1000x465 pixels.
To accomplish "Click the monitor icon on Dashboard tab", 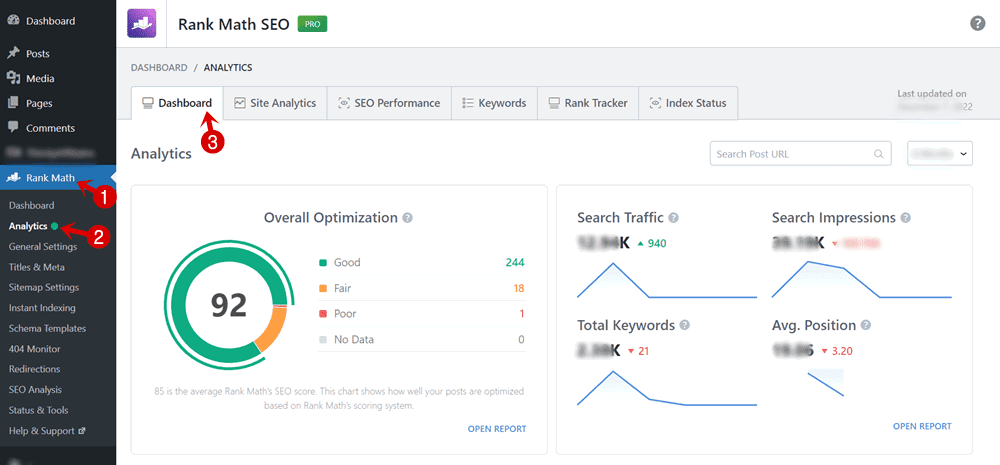I will tap(148, 103).
